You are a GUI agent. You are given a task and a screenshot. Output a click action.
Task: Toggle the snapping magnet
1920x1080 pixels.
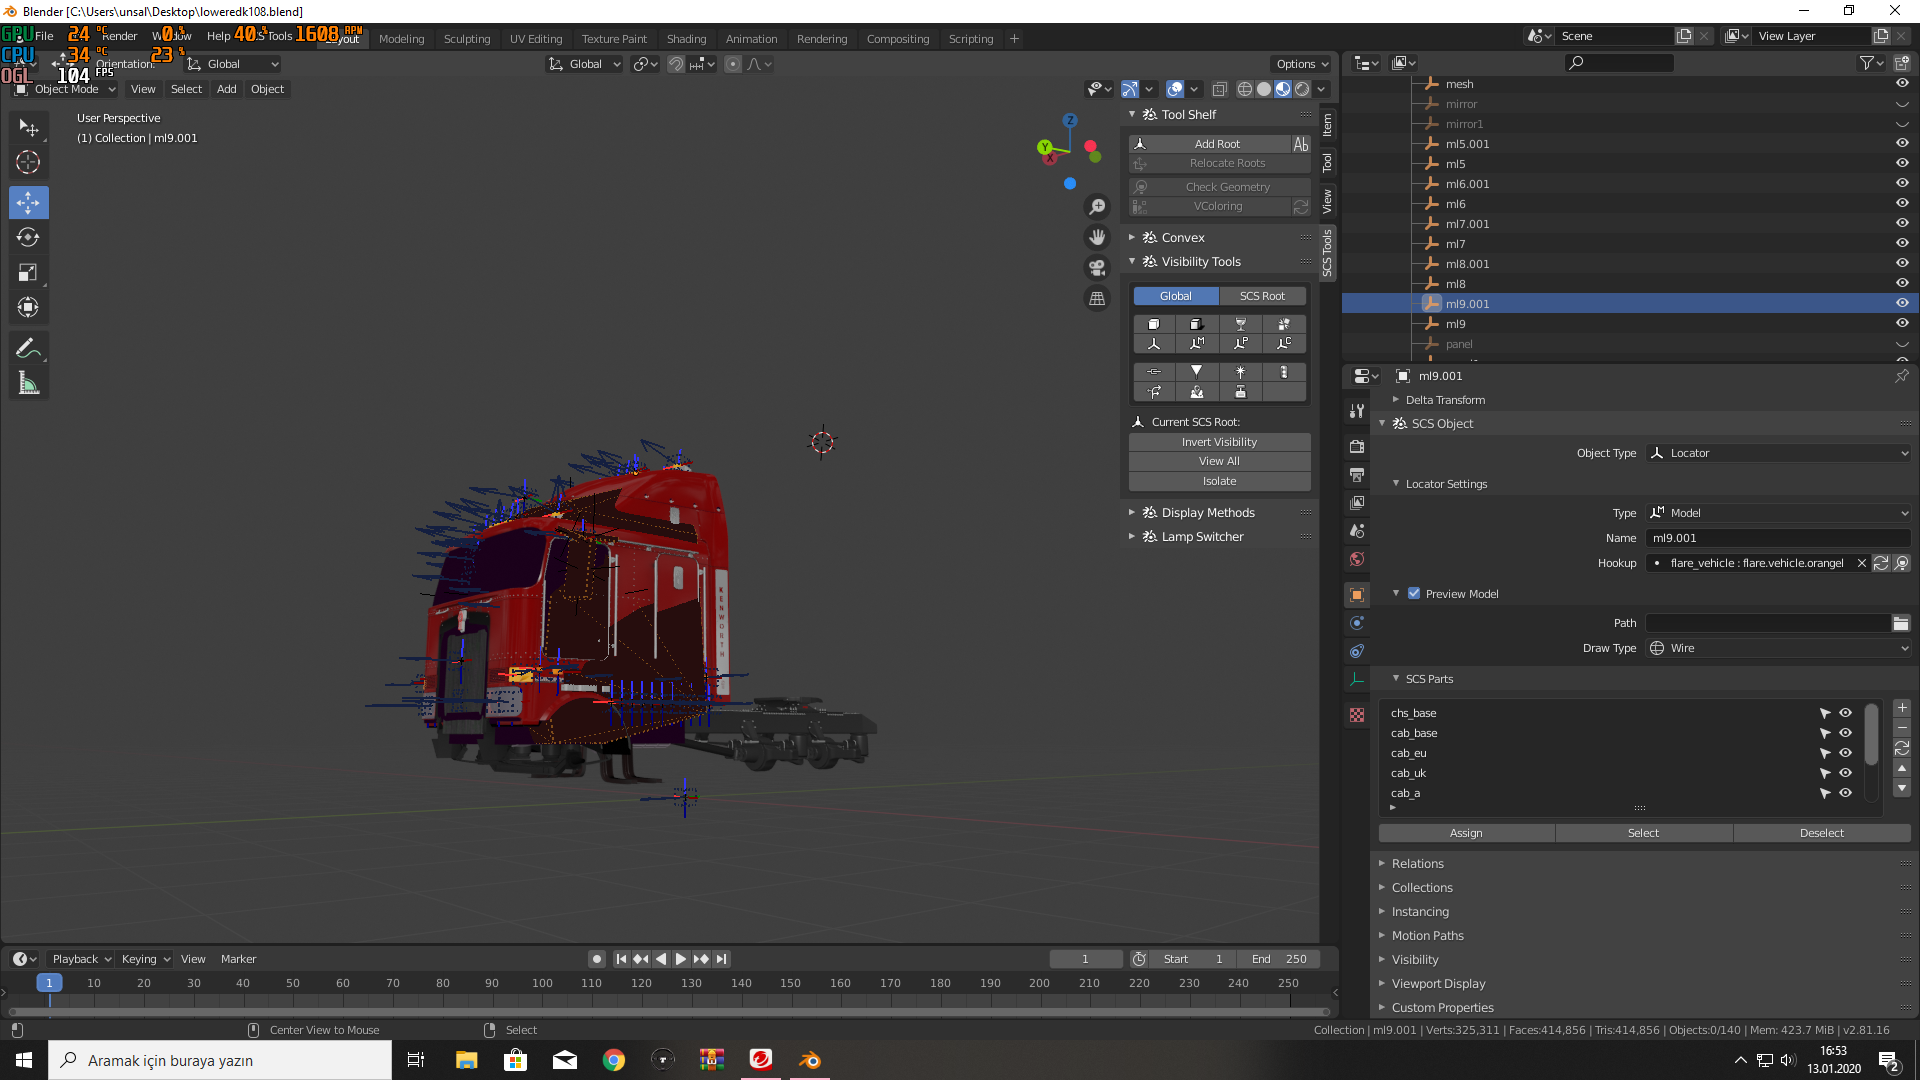pyautogui.click(x=676, y=64)
